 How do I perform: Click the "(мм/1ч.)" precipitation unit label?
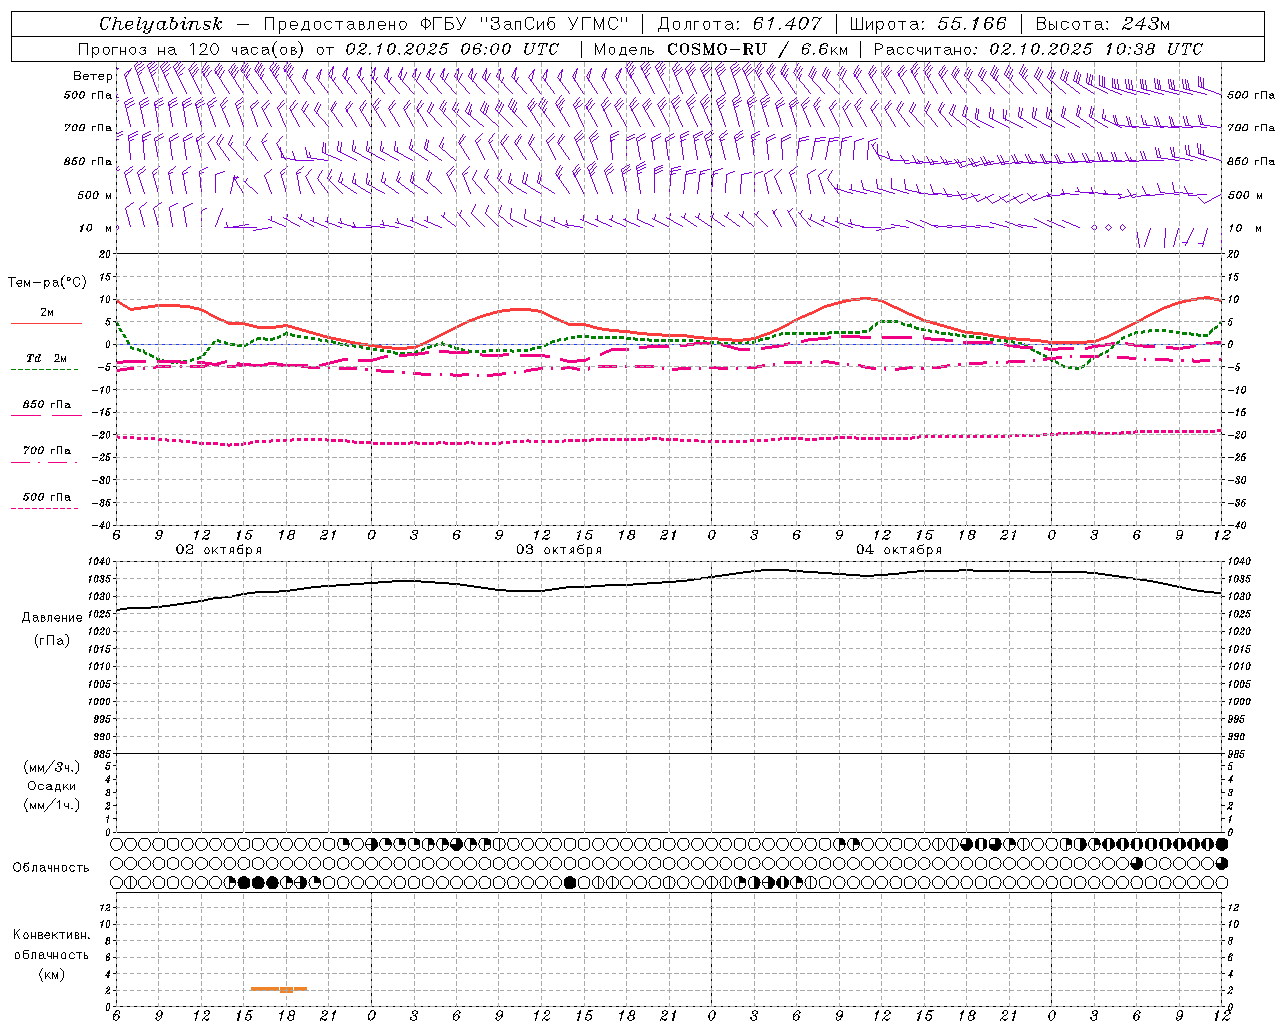coord(52,805)
